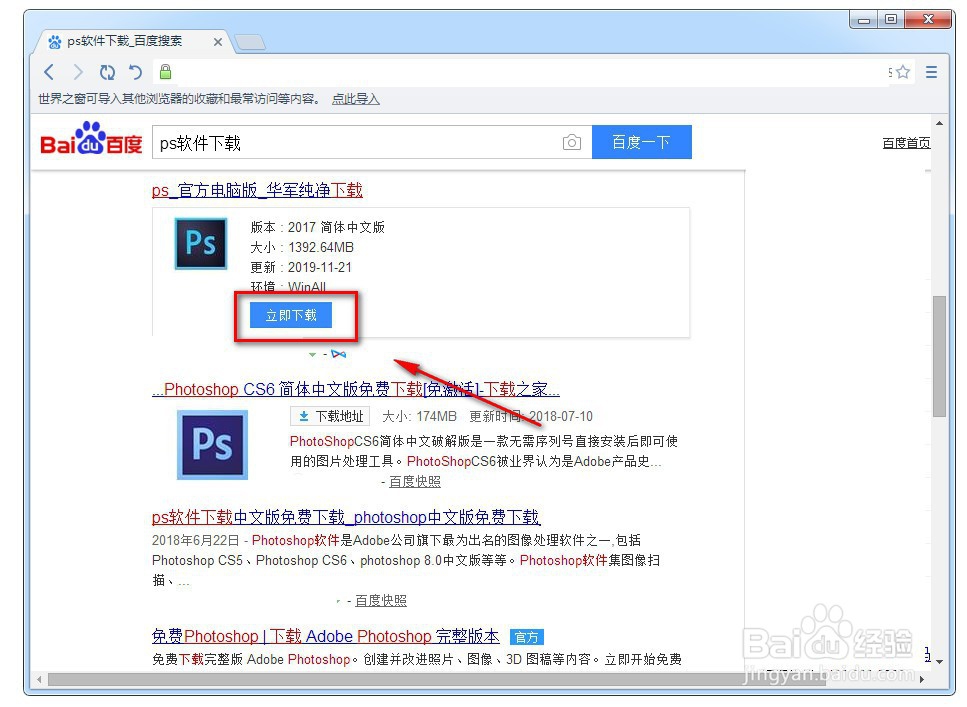
Task: Open image search via the camera icon
Action: point(572,143)
